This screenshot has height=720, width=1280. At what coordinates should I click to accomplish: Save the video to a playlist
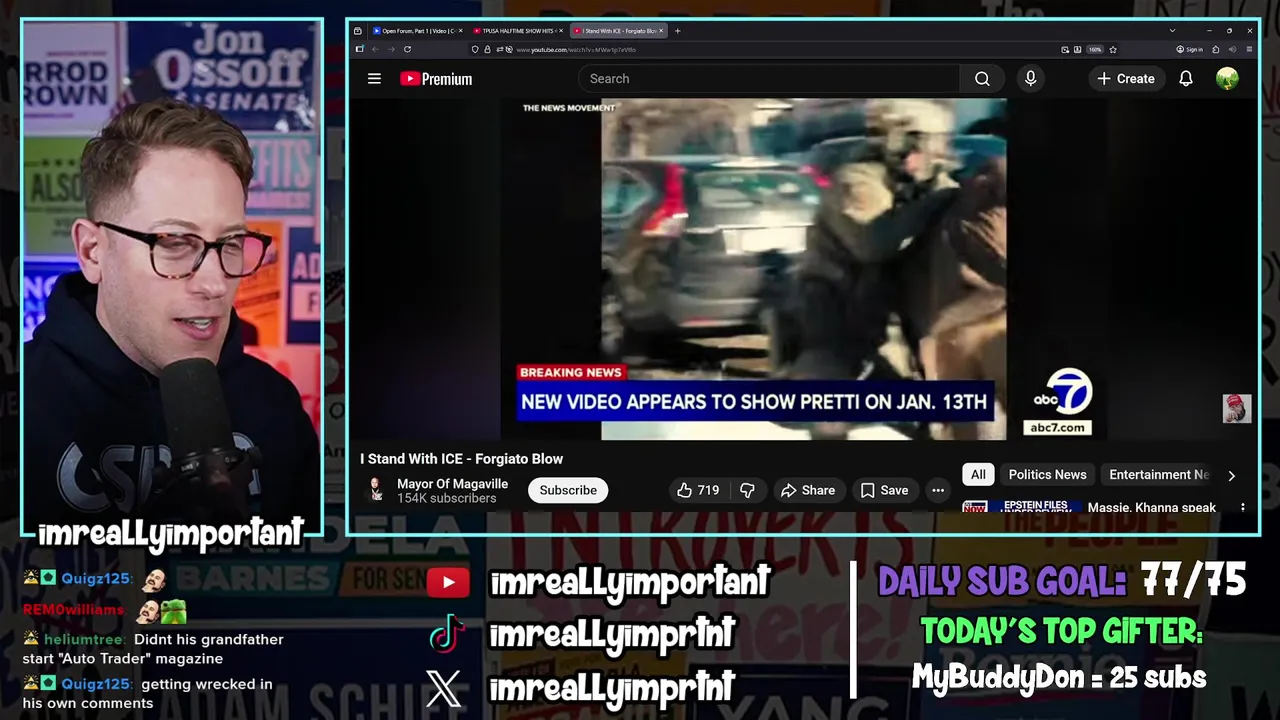[884, 490]
